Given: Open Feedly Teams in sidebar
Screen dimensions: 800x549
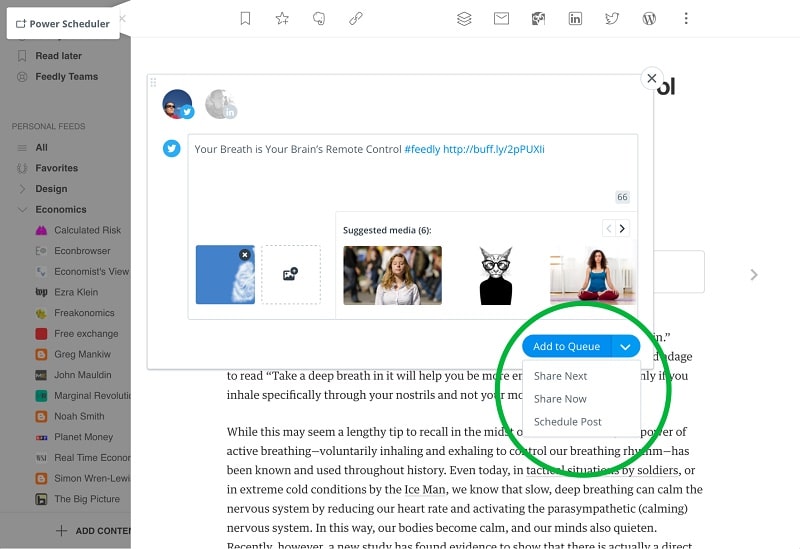Looking at the screenshot, I should pos(66,77).
